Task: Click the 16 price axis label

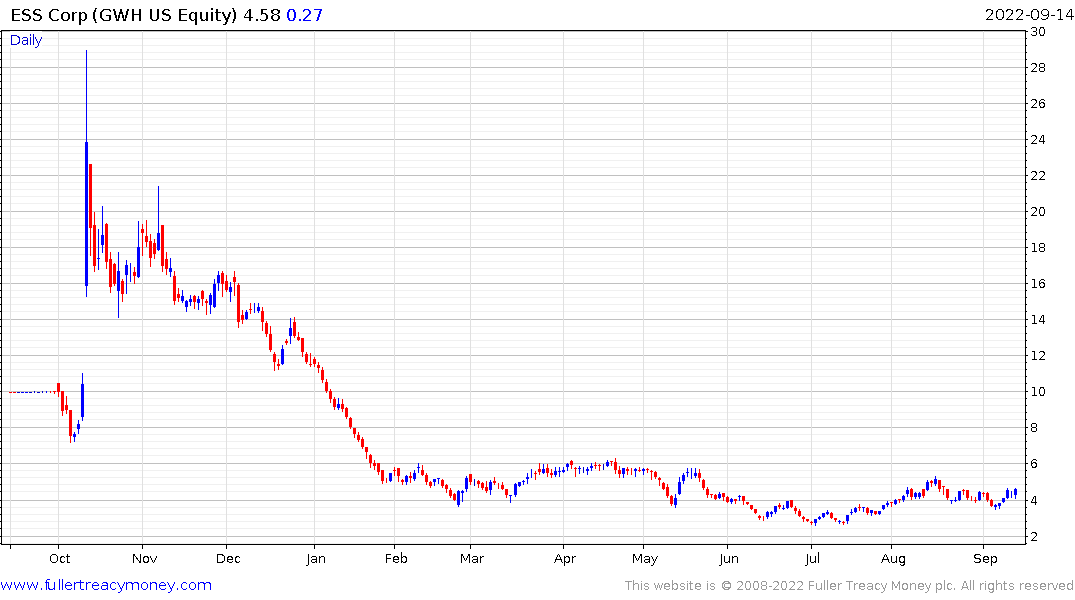Action: (1038, 284)
